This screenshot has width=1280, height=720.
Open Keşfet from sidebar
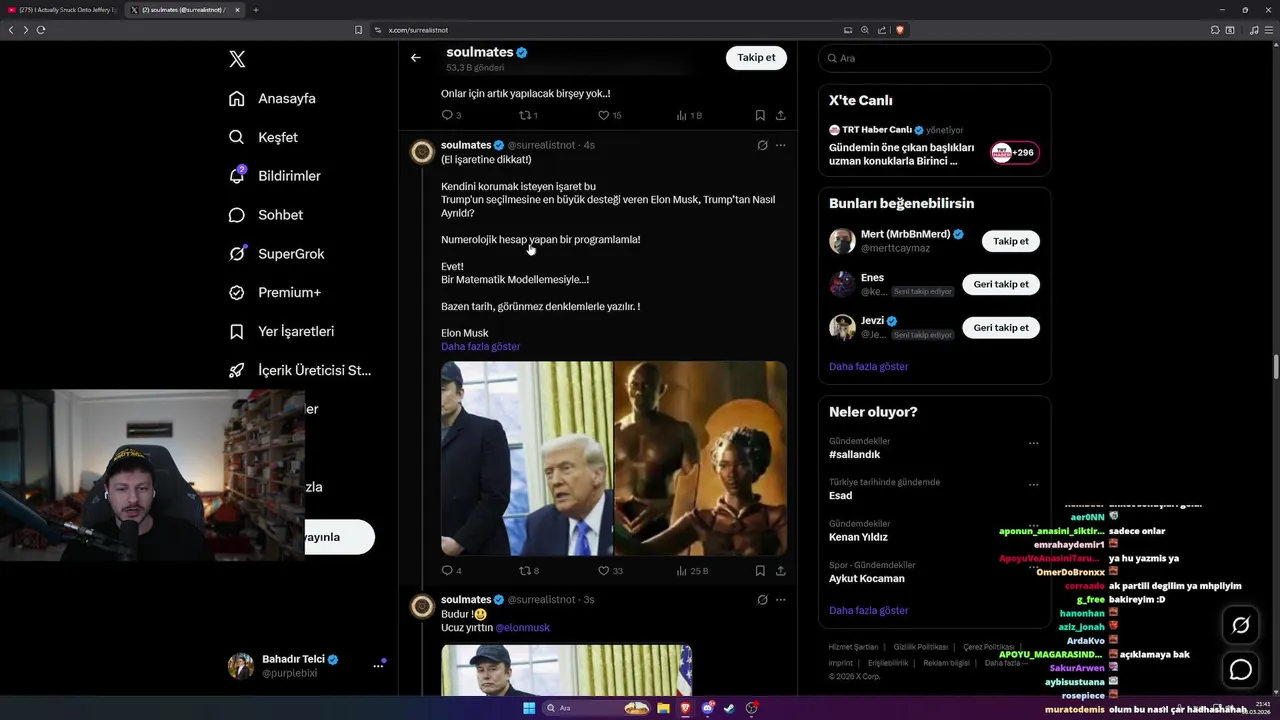coord(263,137)
